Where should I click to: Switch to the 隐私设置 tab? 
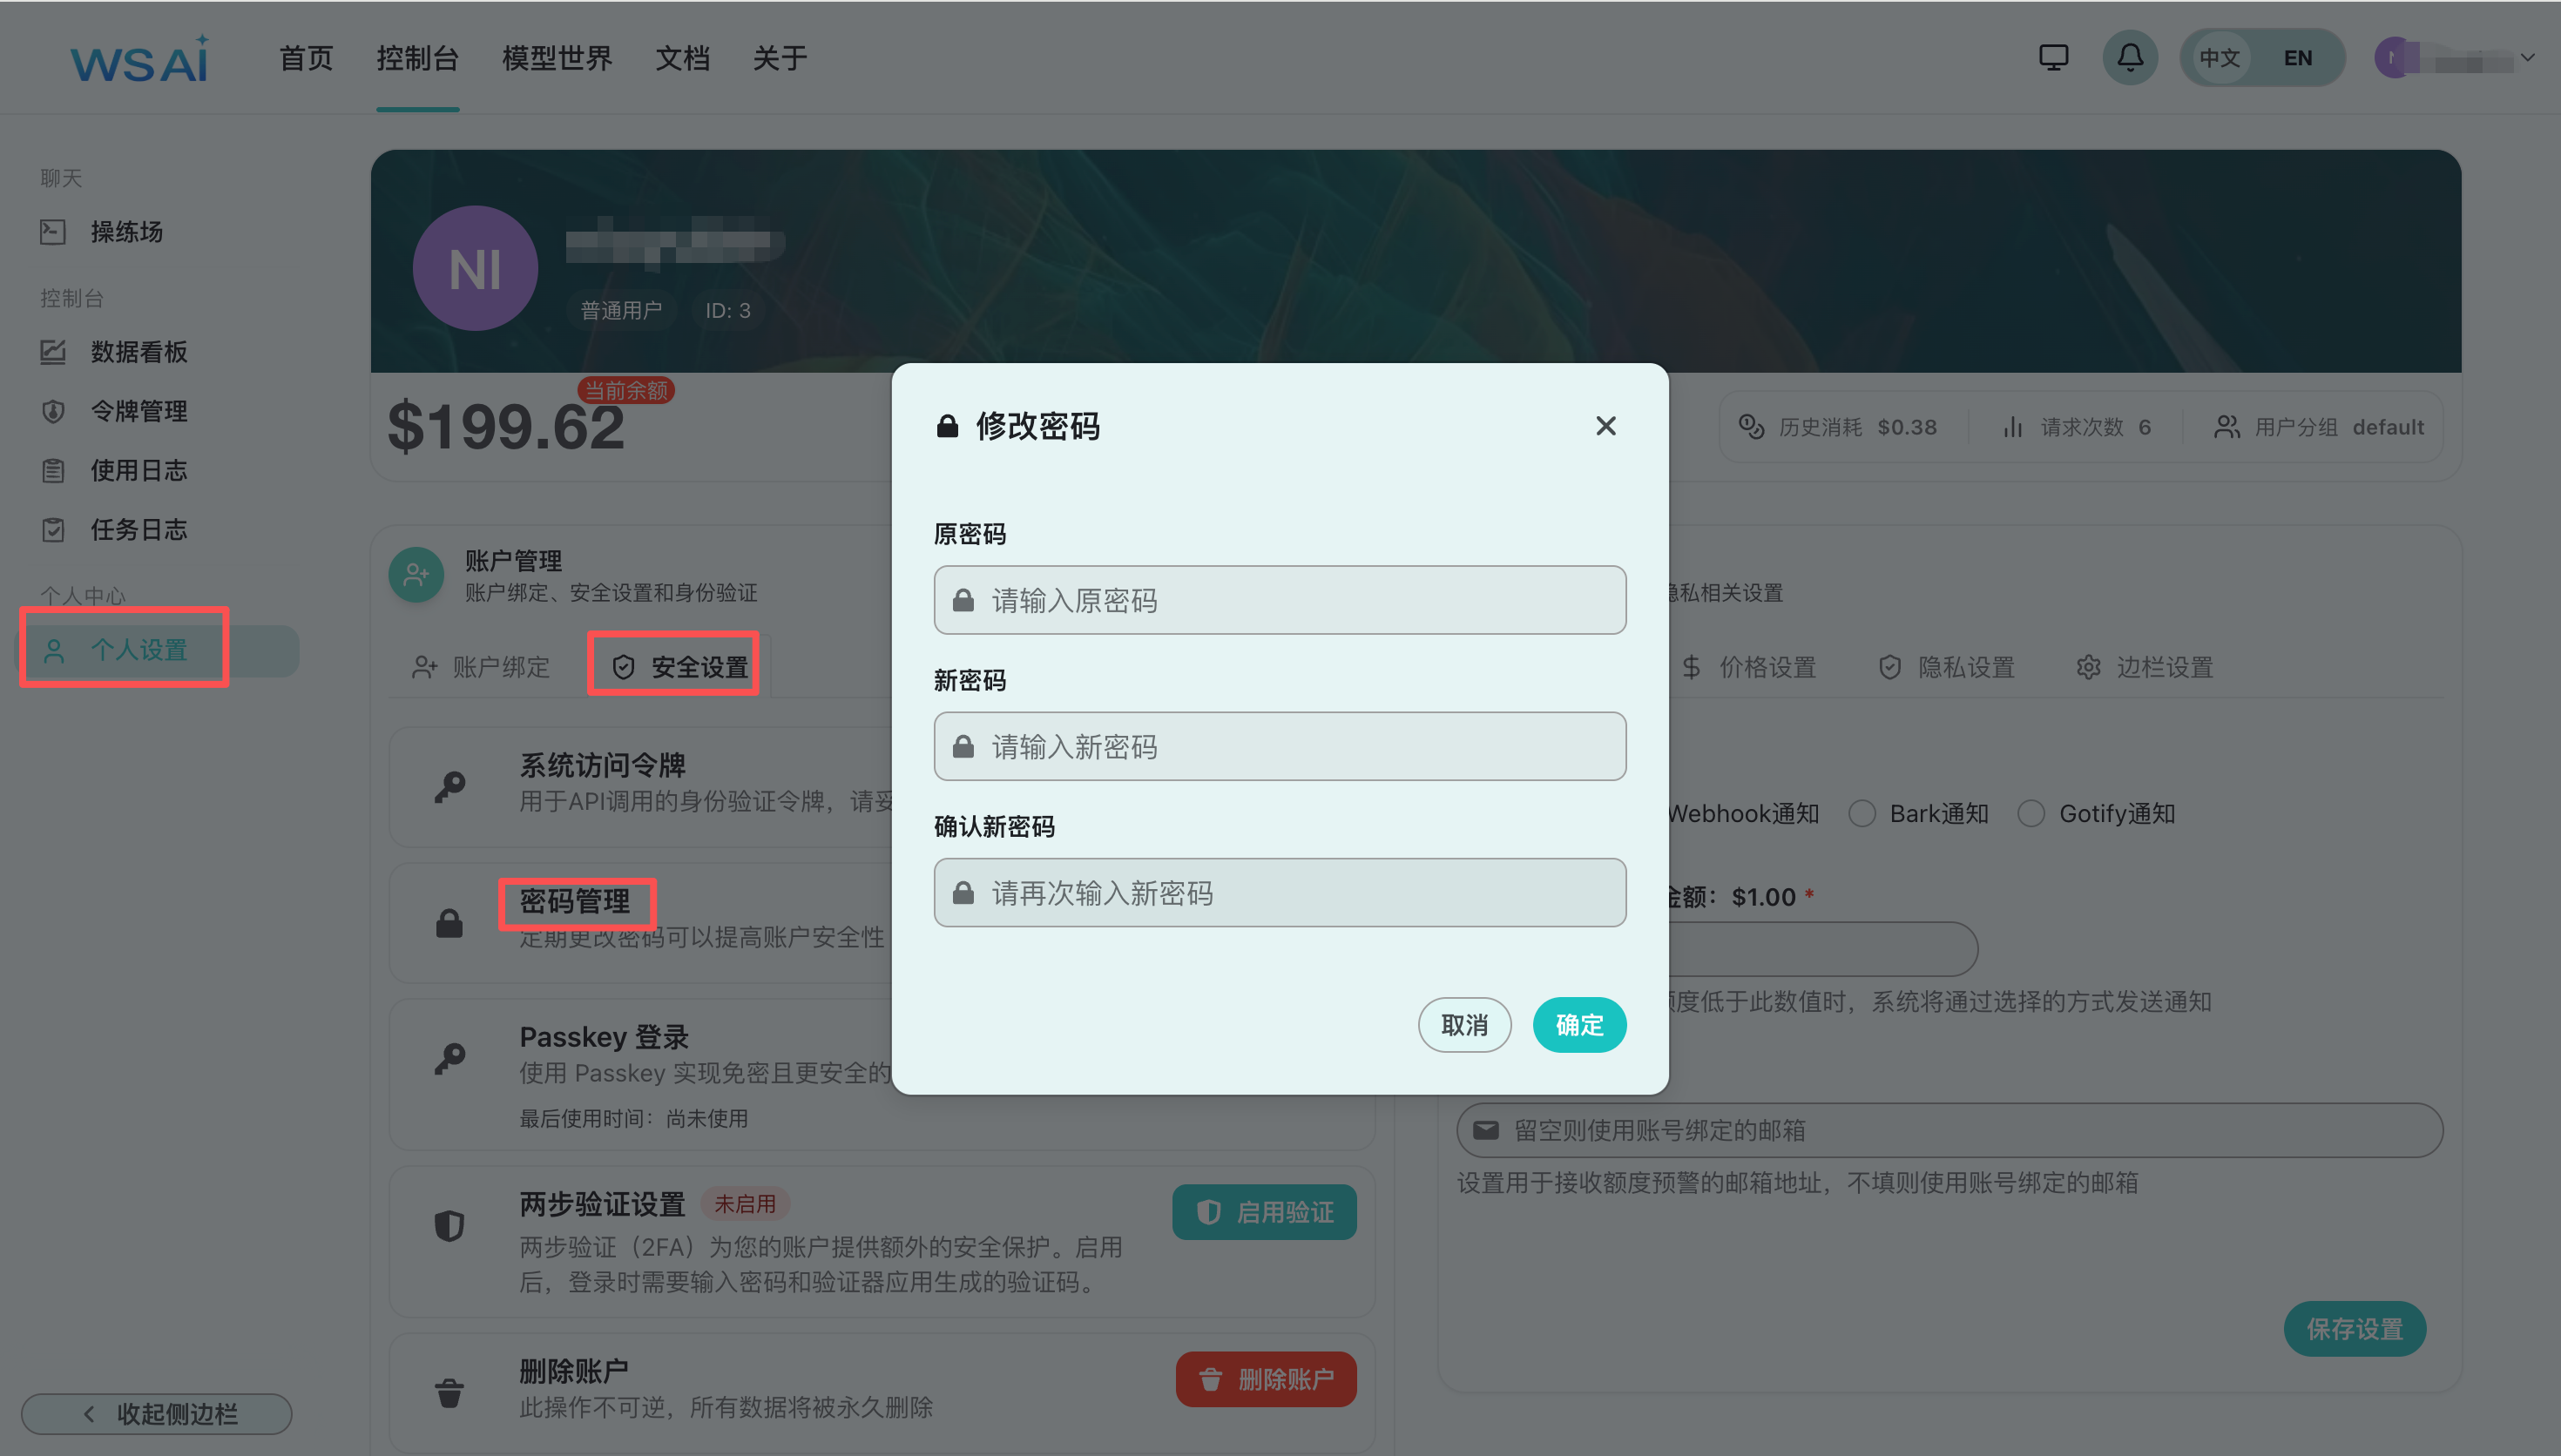1947,667
